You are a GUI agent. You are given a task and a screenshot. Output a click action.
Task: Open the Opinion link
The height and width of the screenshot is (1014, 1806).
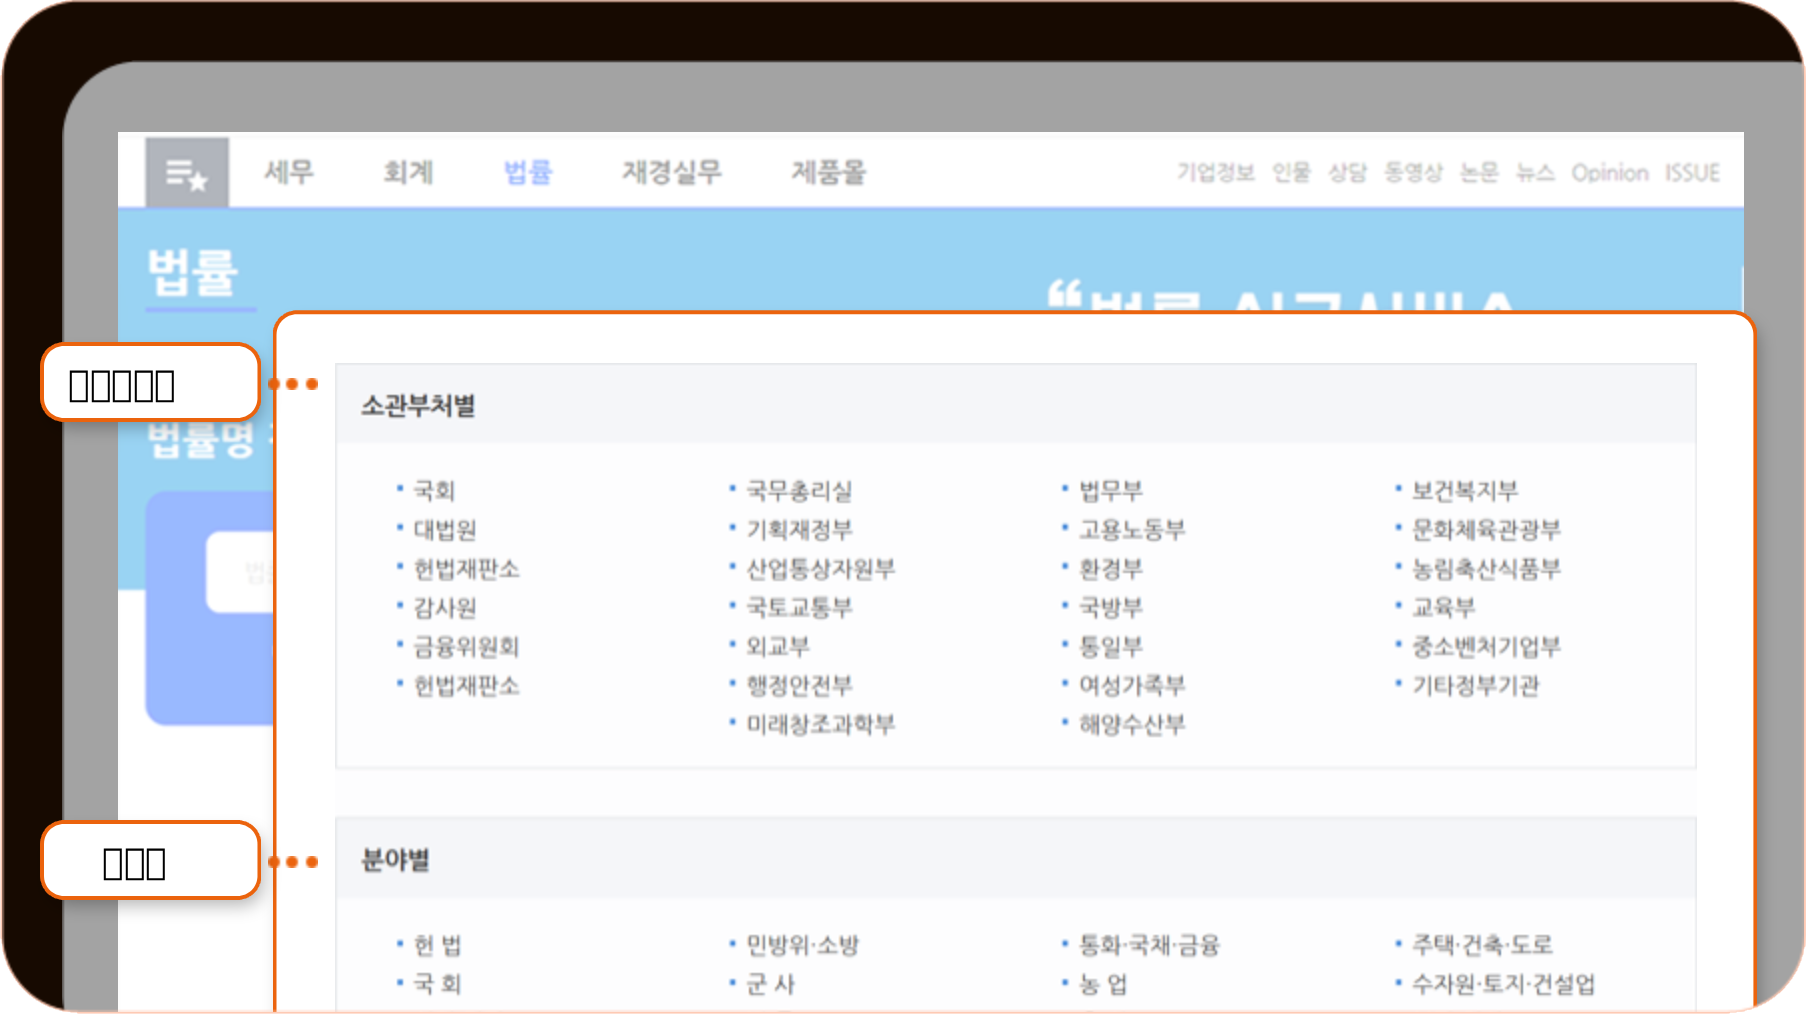[x=1609, y=173]
